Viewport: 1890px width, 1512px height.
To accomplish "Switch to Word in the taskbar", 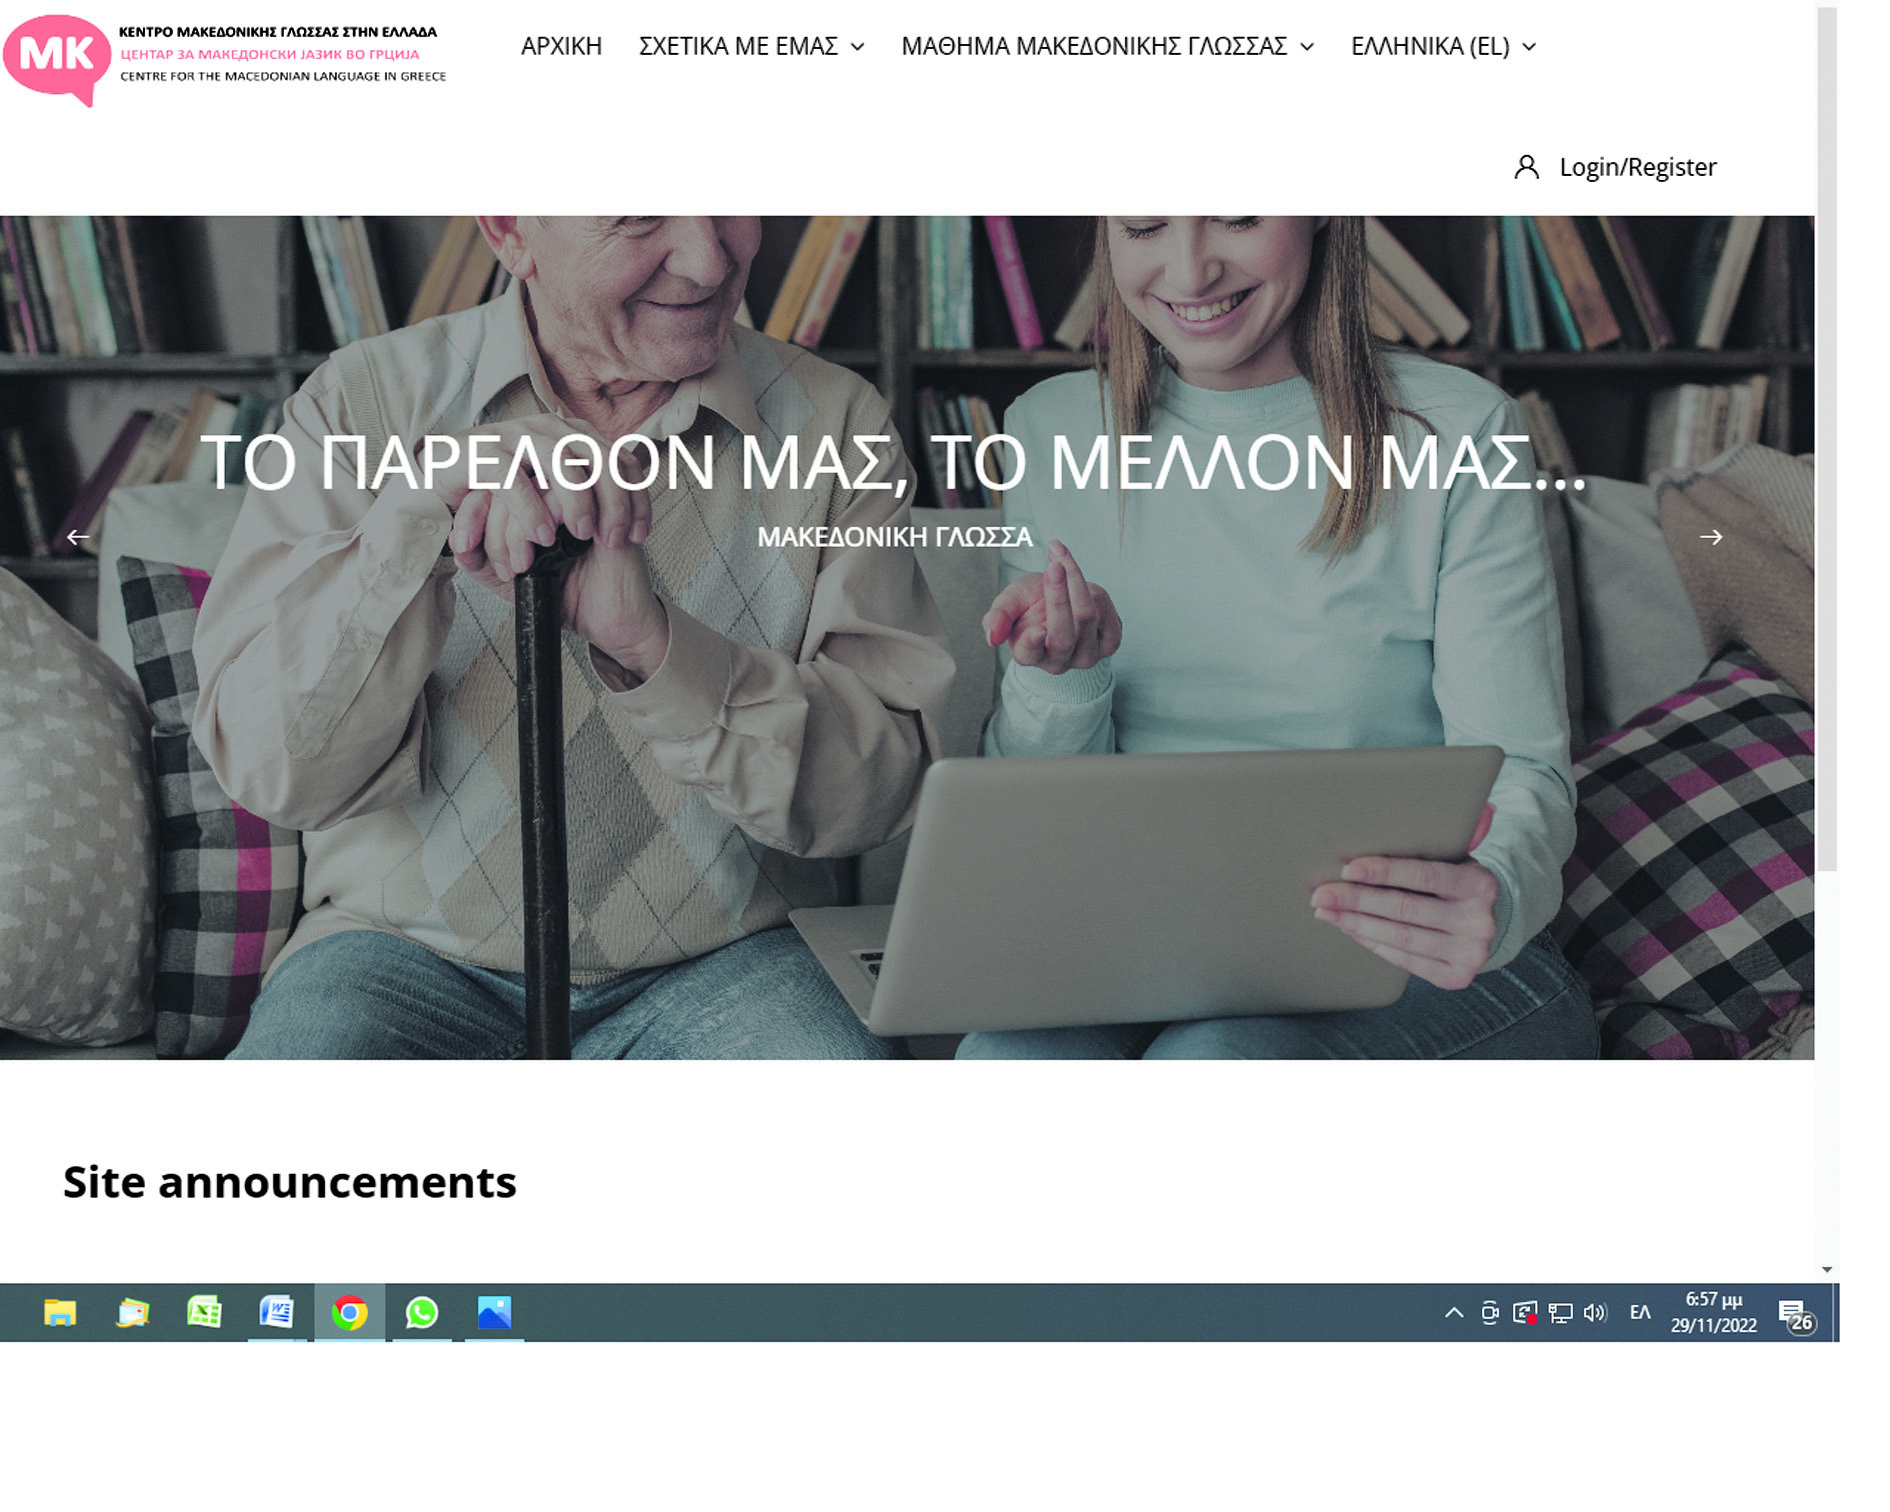I will click(276, 1312).
